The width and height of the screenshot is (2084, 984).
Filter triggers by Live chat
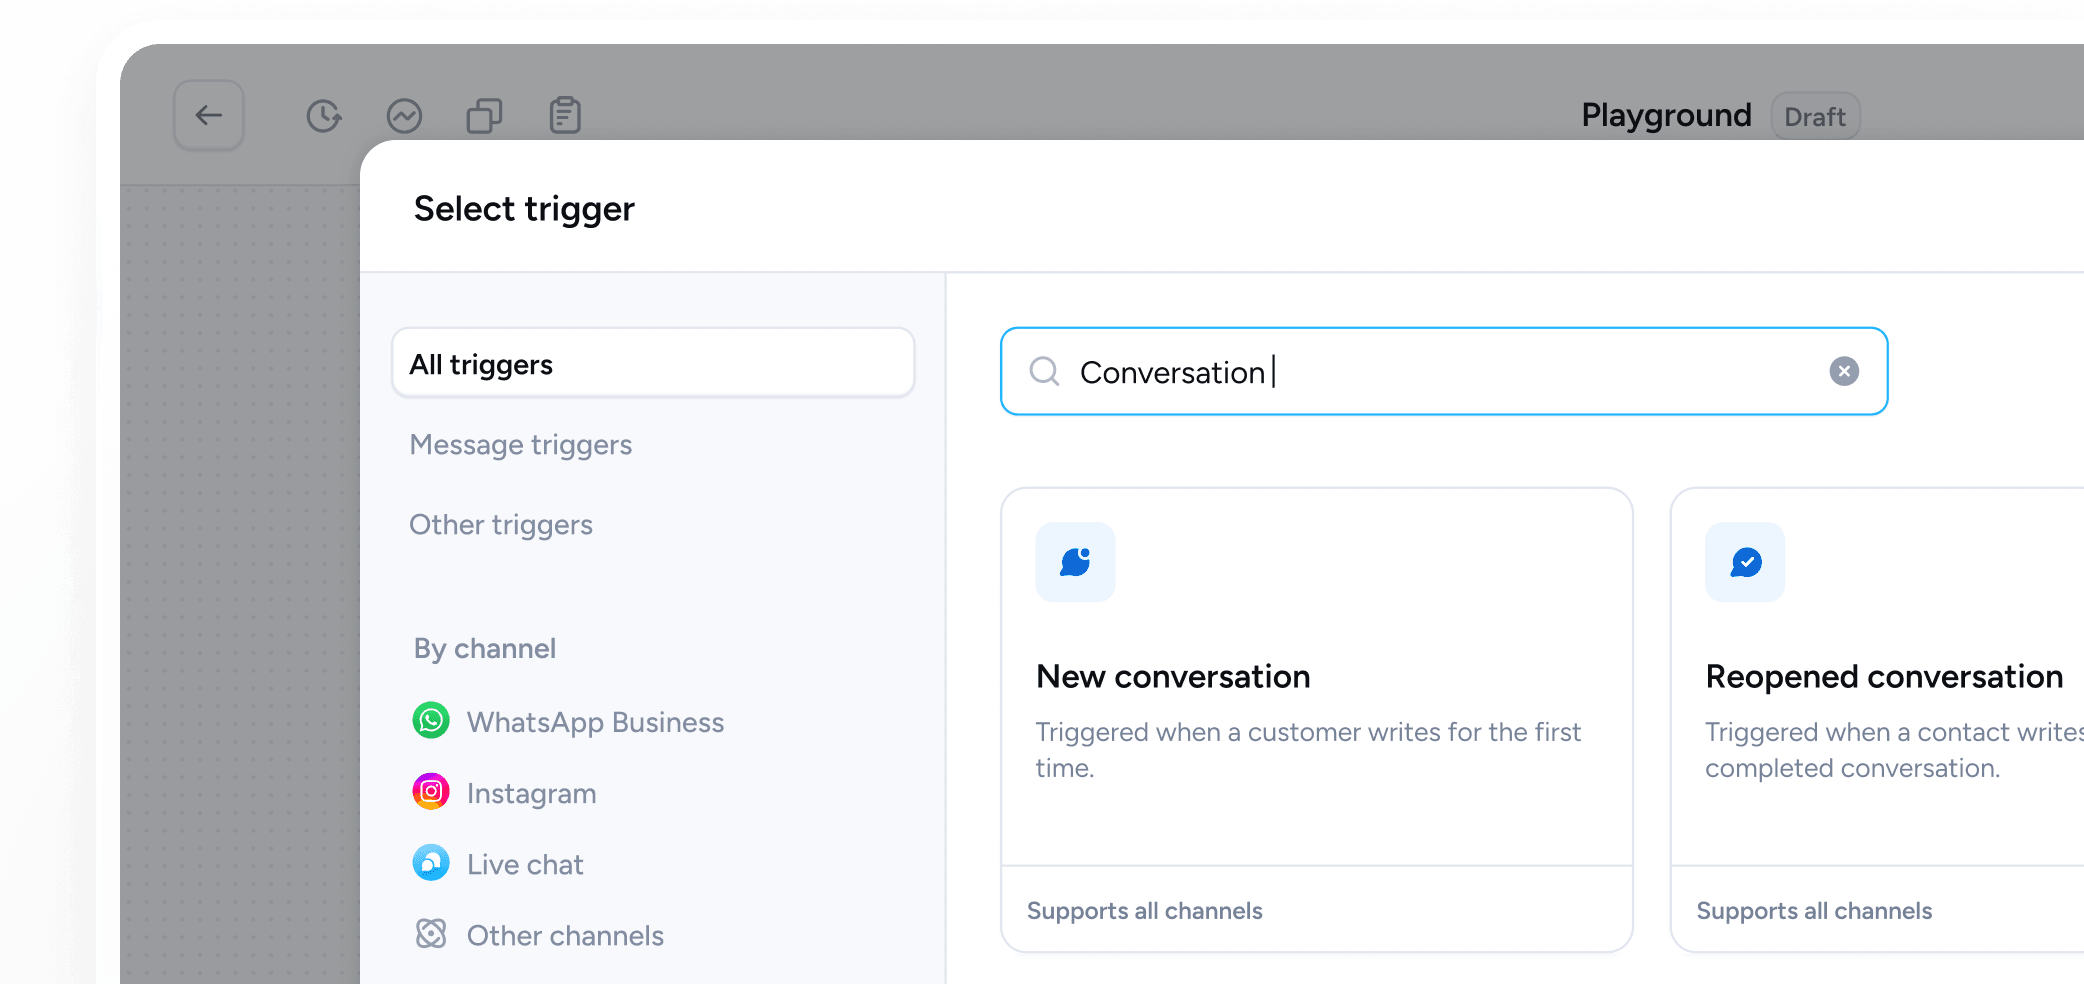[525, 864]
